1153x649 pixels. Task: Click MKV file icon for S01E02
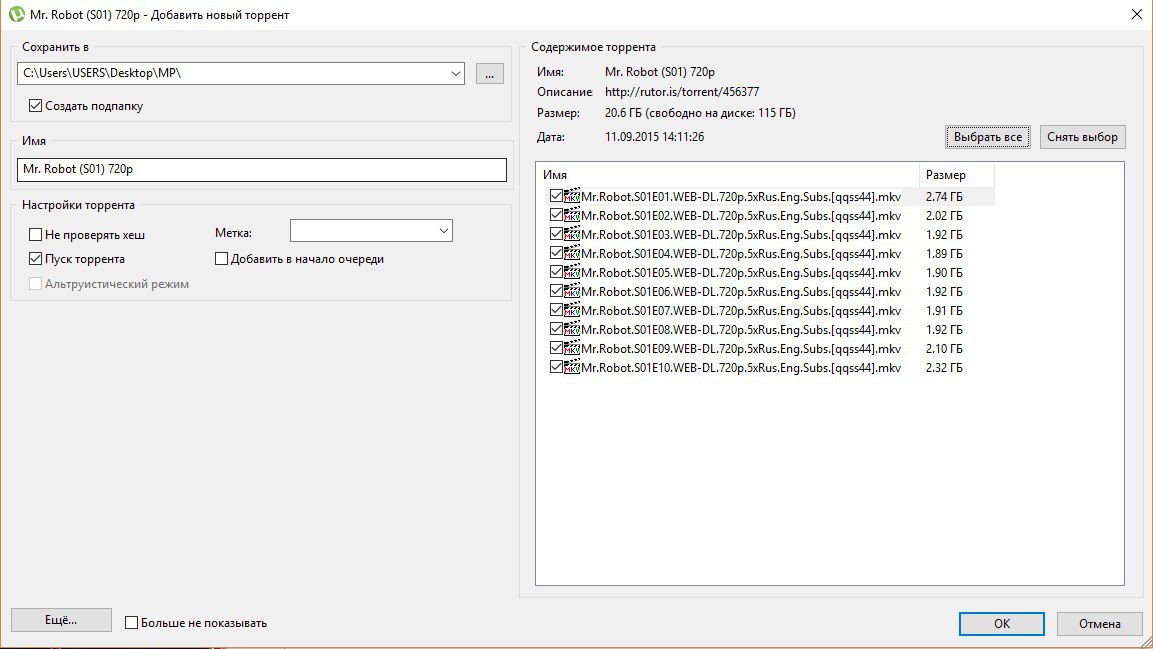[x=571, y=215]
